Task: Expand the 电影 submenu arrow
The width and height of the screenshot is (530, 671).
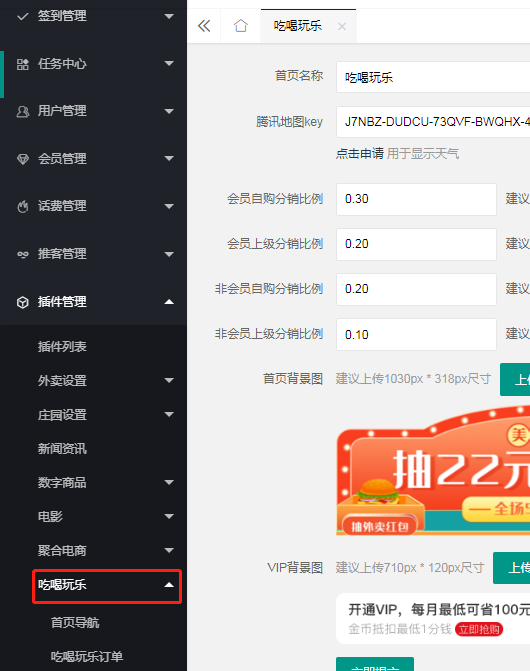Action: pyautogui.click(x=169, y=516)
